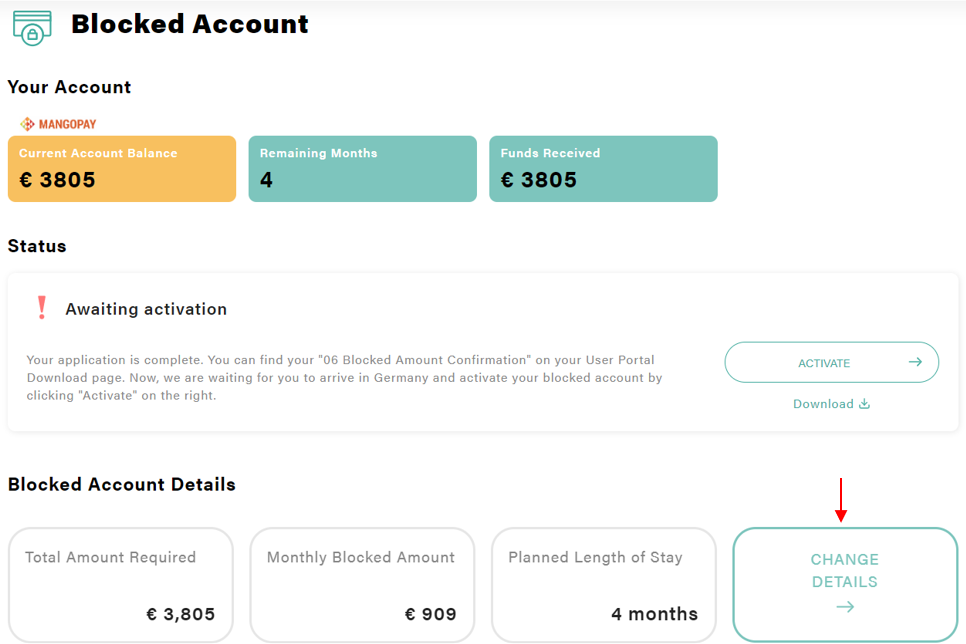Click the coin emblem in the MANGOPAY logo
The height and width of the screenshot is (644, 966).
[x=27, y=122]
